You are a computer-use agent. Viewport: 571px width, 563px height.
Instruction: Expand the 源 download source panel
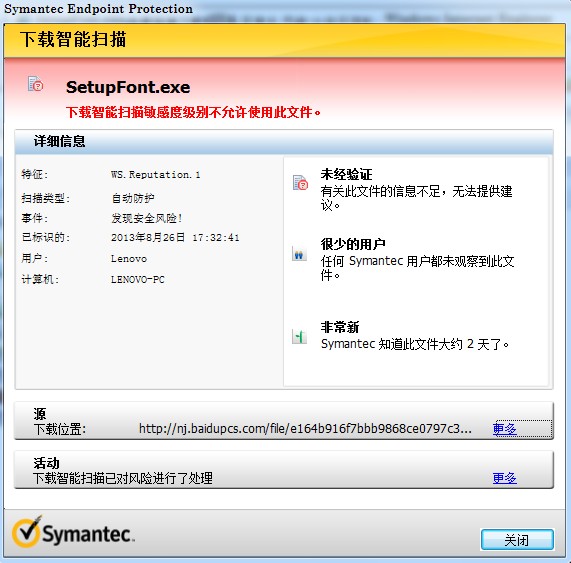(284, 421)
